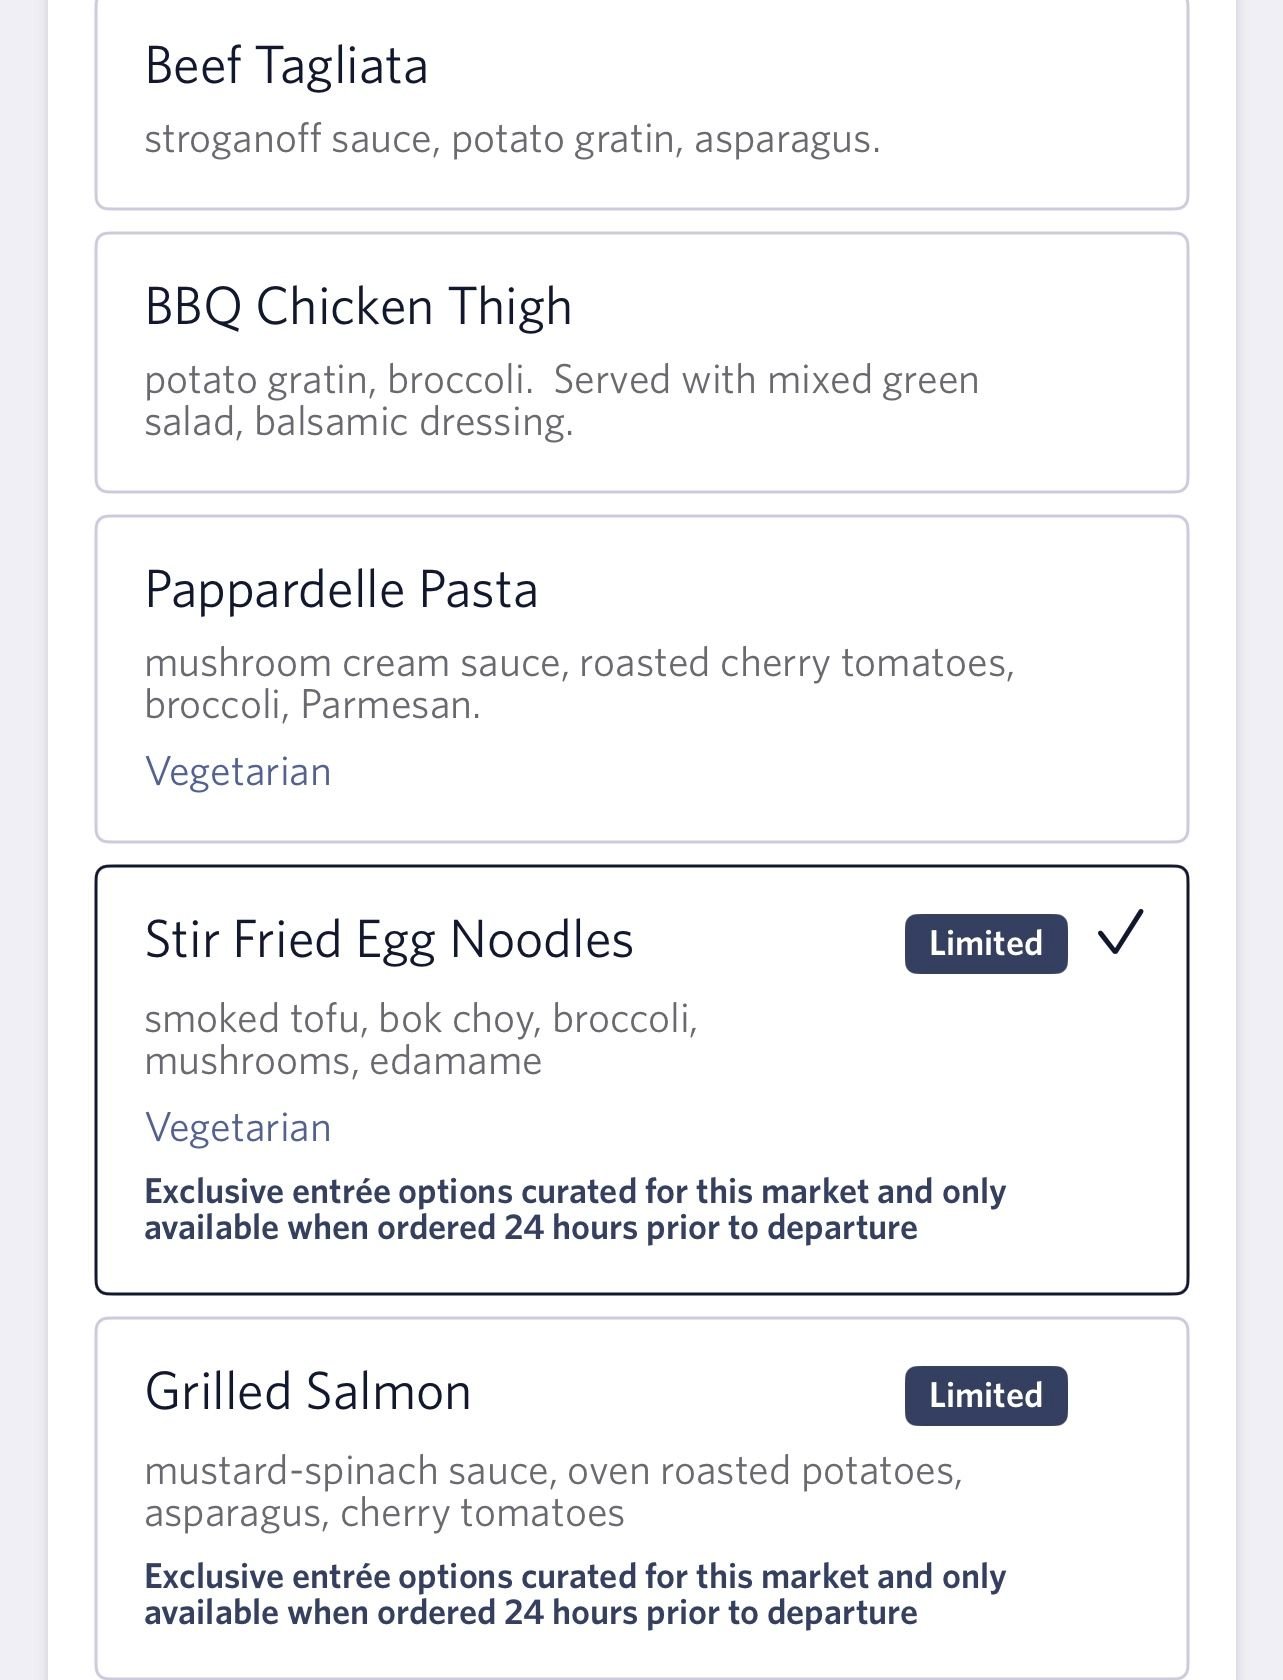
Task: Choose the BBQ Chicken Thigh entrée title
Action: coord(358,306)
